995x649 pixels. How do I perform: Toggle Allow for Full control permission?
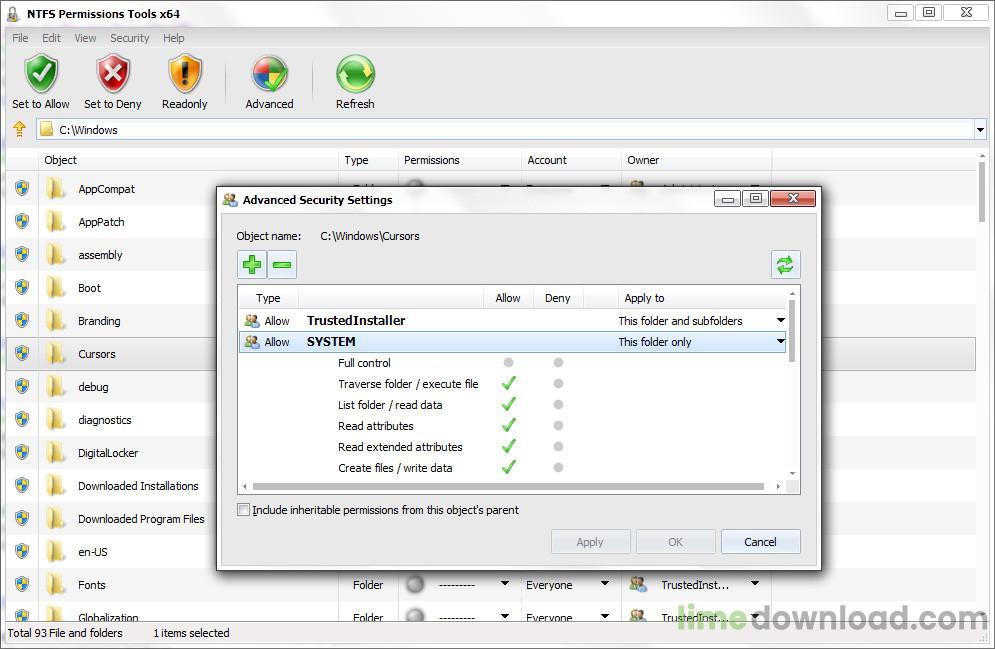click(508, 363)
